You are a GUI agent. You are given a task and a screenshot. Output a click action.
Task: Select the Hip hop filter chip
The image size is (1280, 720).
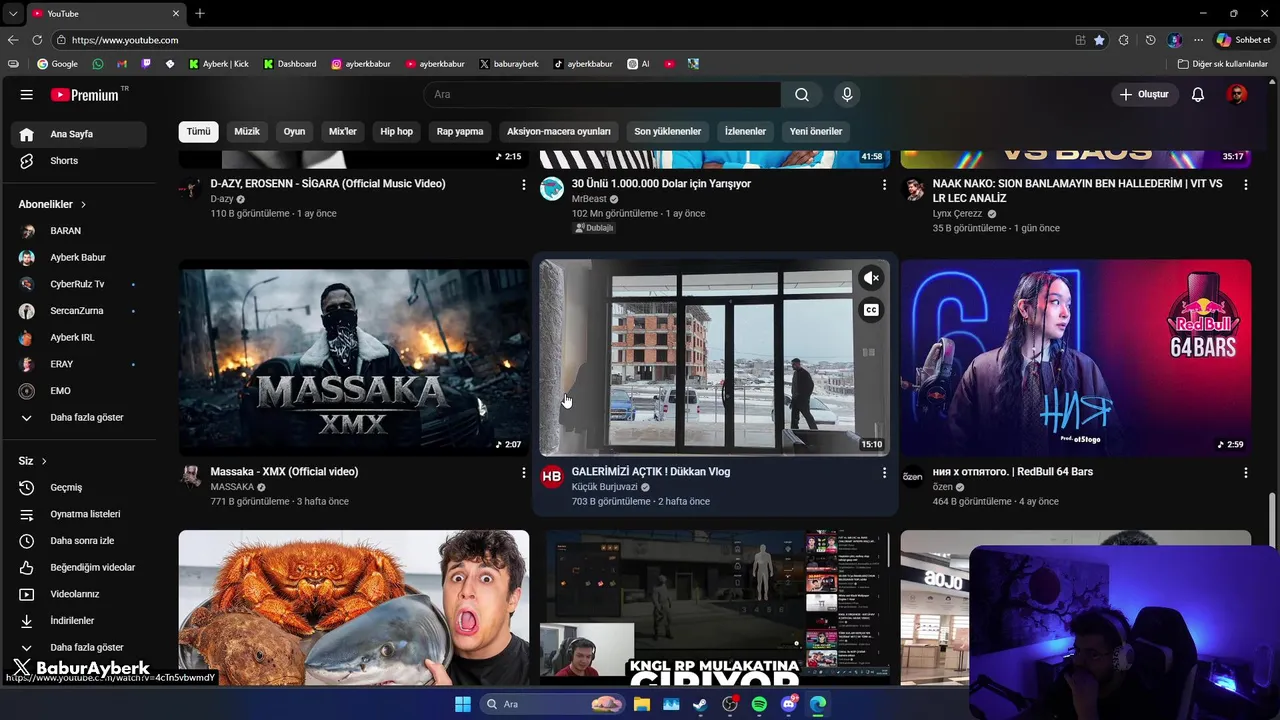(x=396, y=131)
